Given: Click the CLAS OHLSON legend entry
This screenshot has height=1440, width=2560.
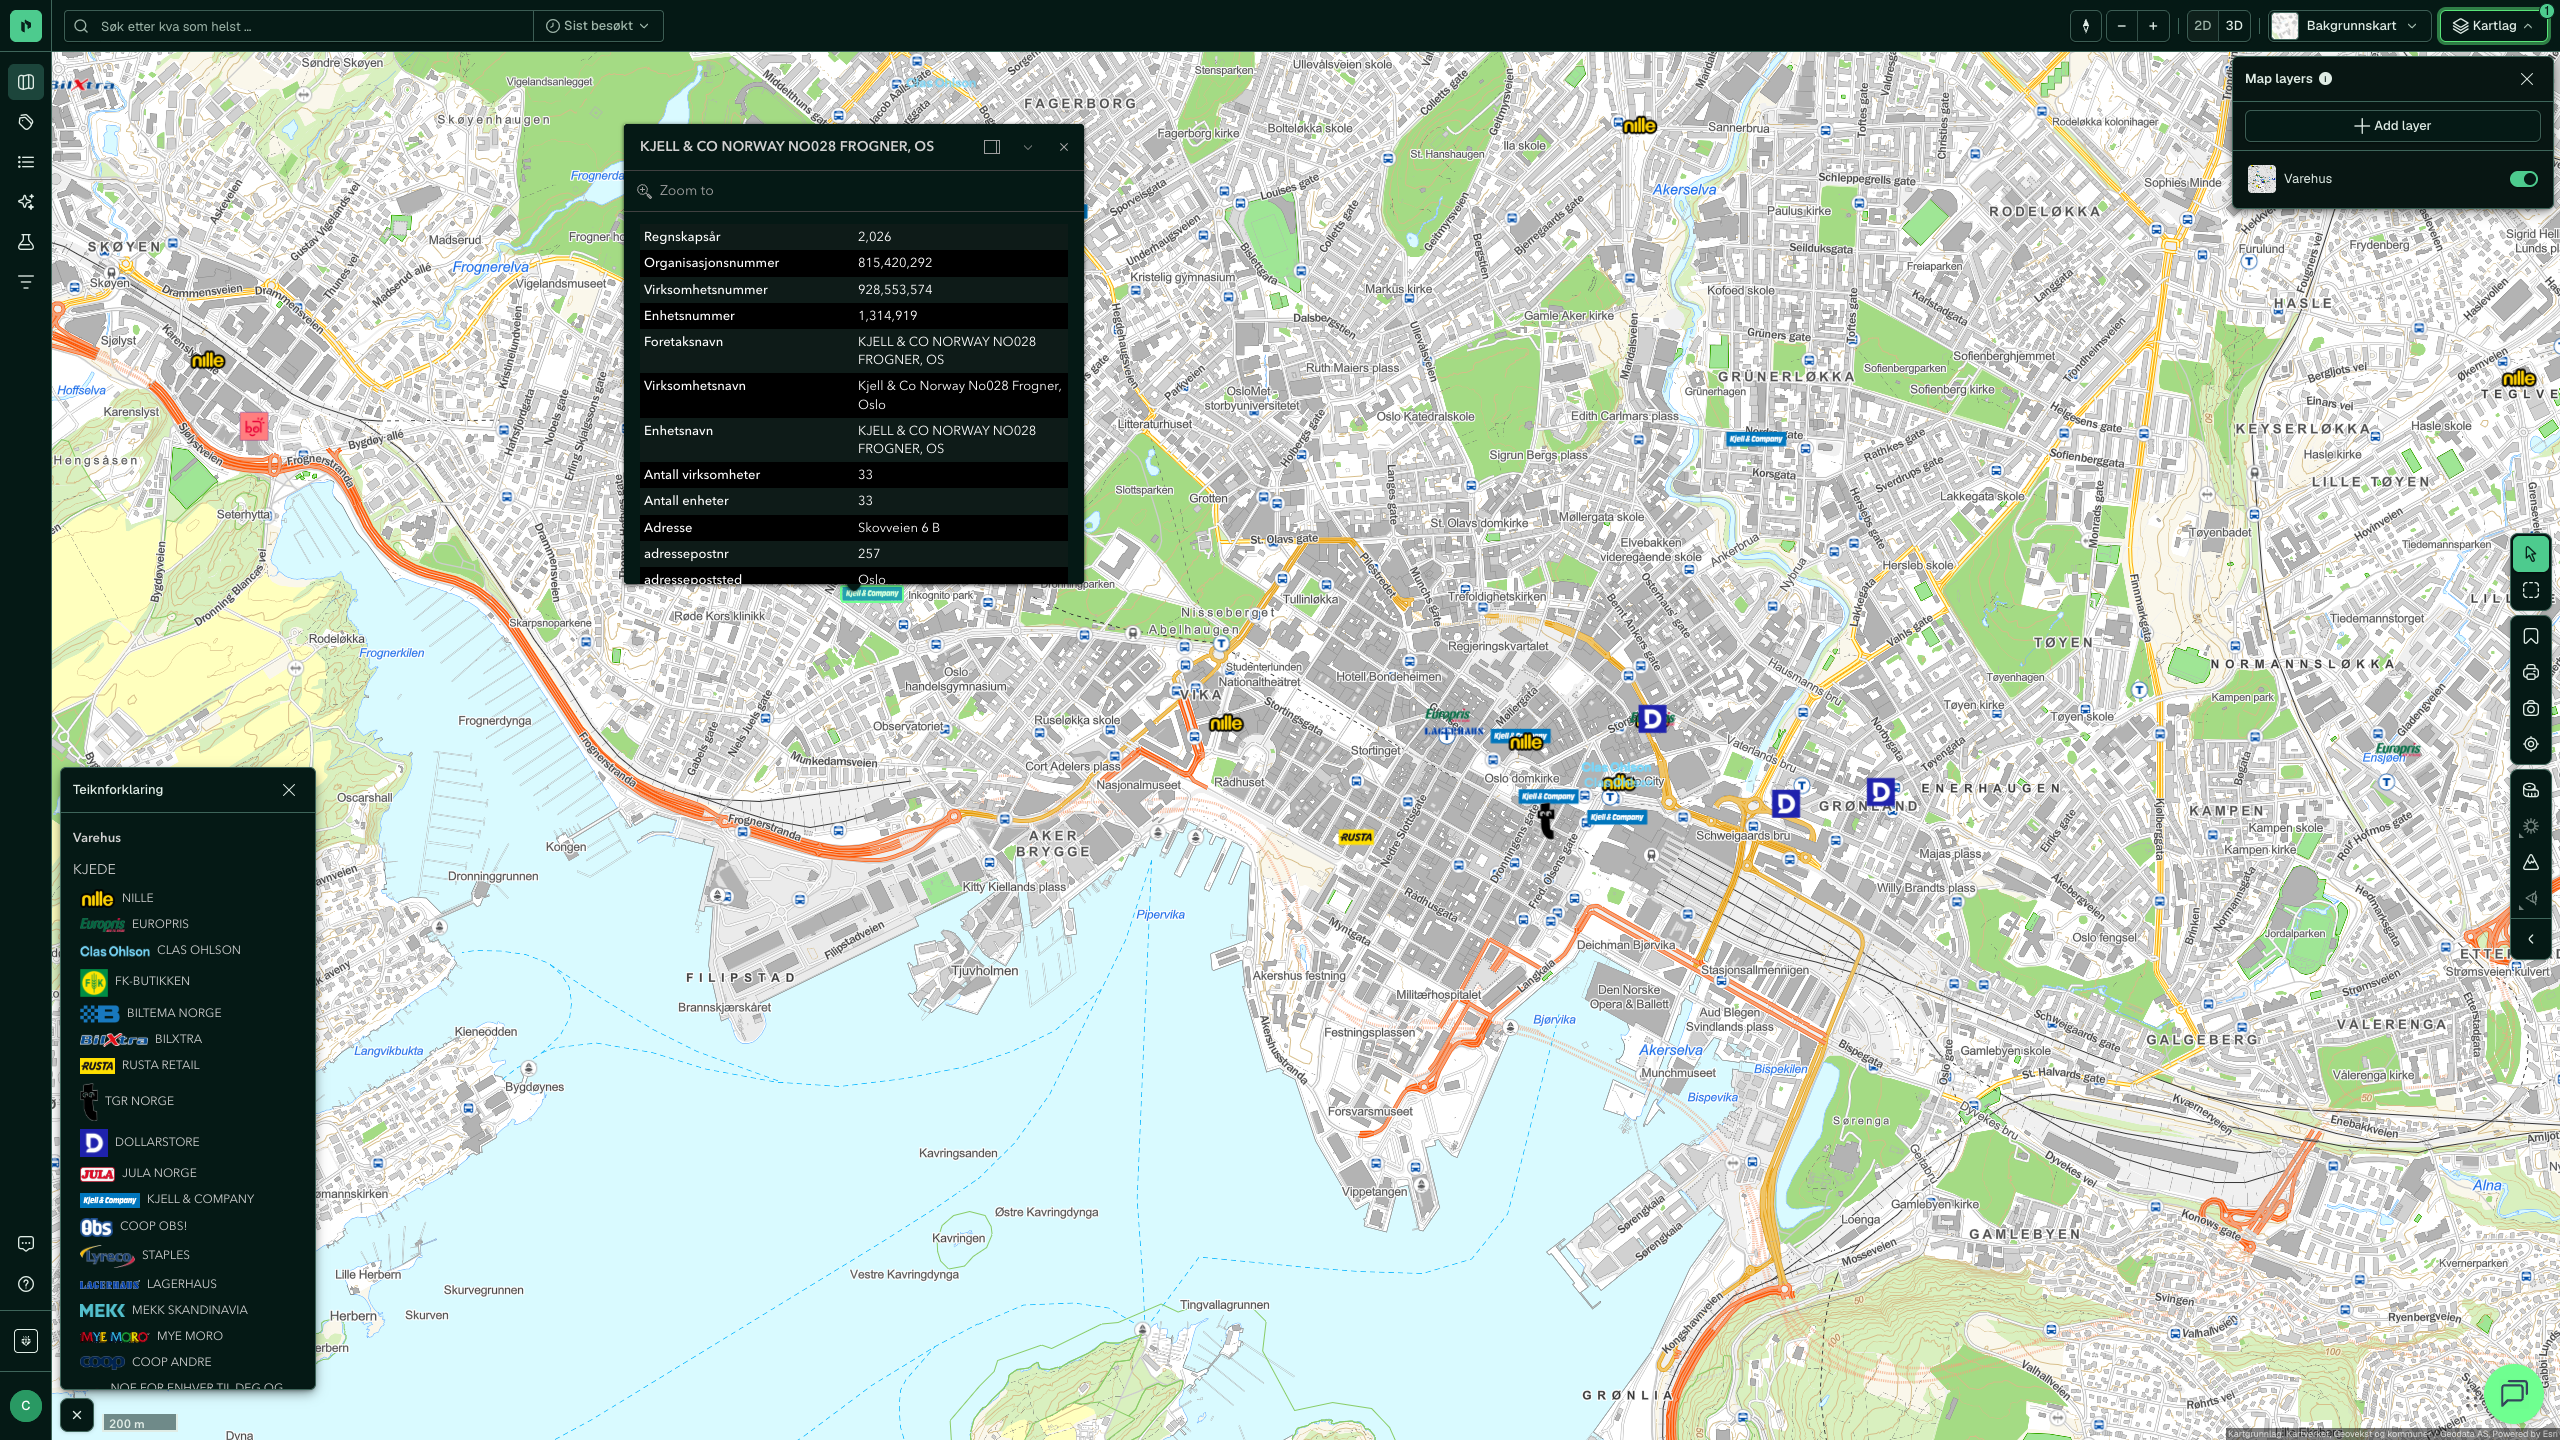Looking at the screenshot, I should pos(160,950).
